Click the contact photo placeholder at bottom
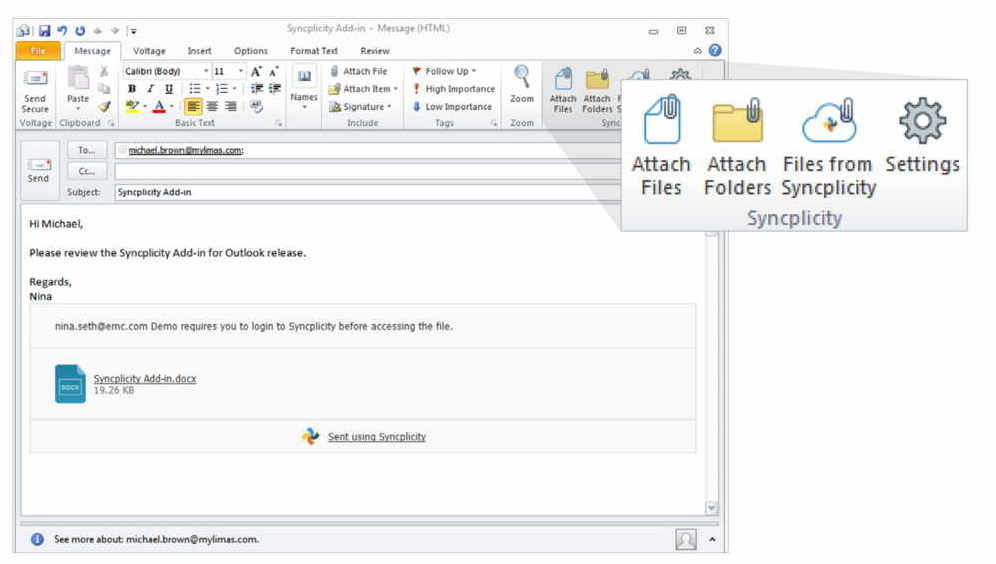Image resolution: width=996 pixels, height=564 pixels. pos(685,539)
